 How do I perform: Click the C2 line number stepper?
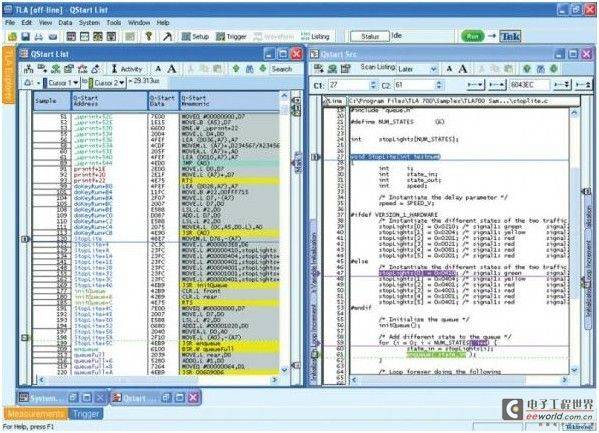439,85
